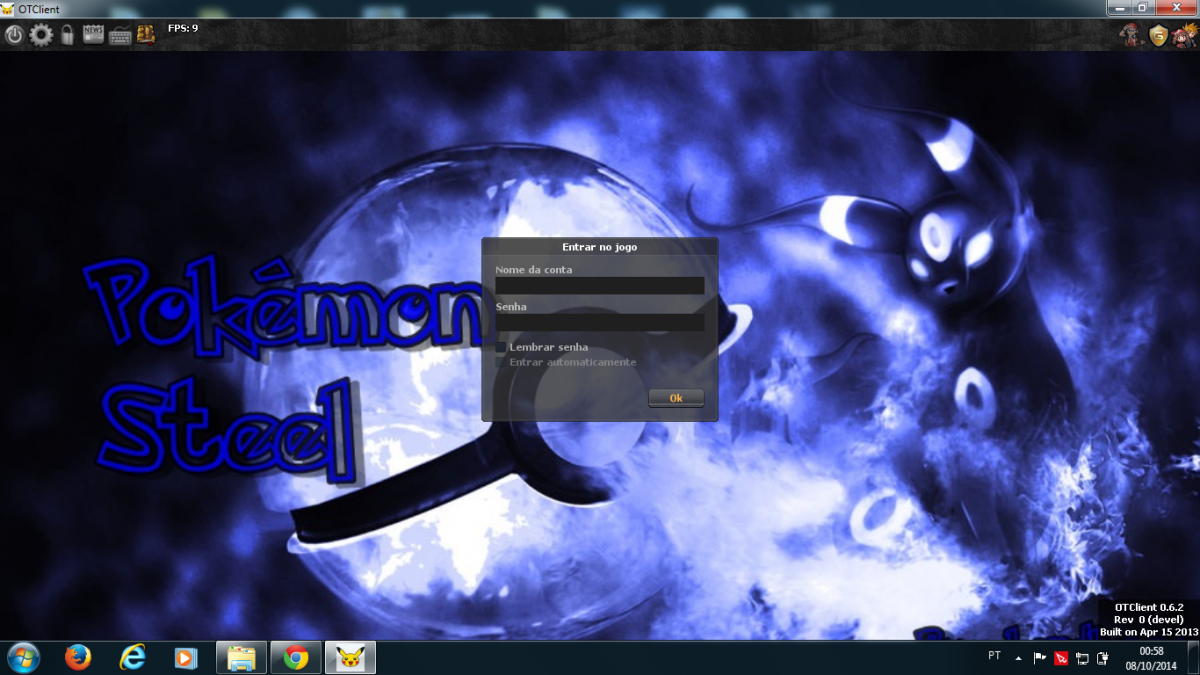Click the Entrar no jogo dialog title
The height and width of the screenshot is (675, 1200).
click(x=600, y=246)
